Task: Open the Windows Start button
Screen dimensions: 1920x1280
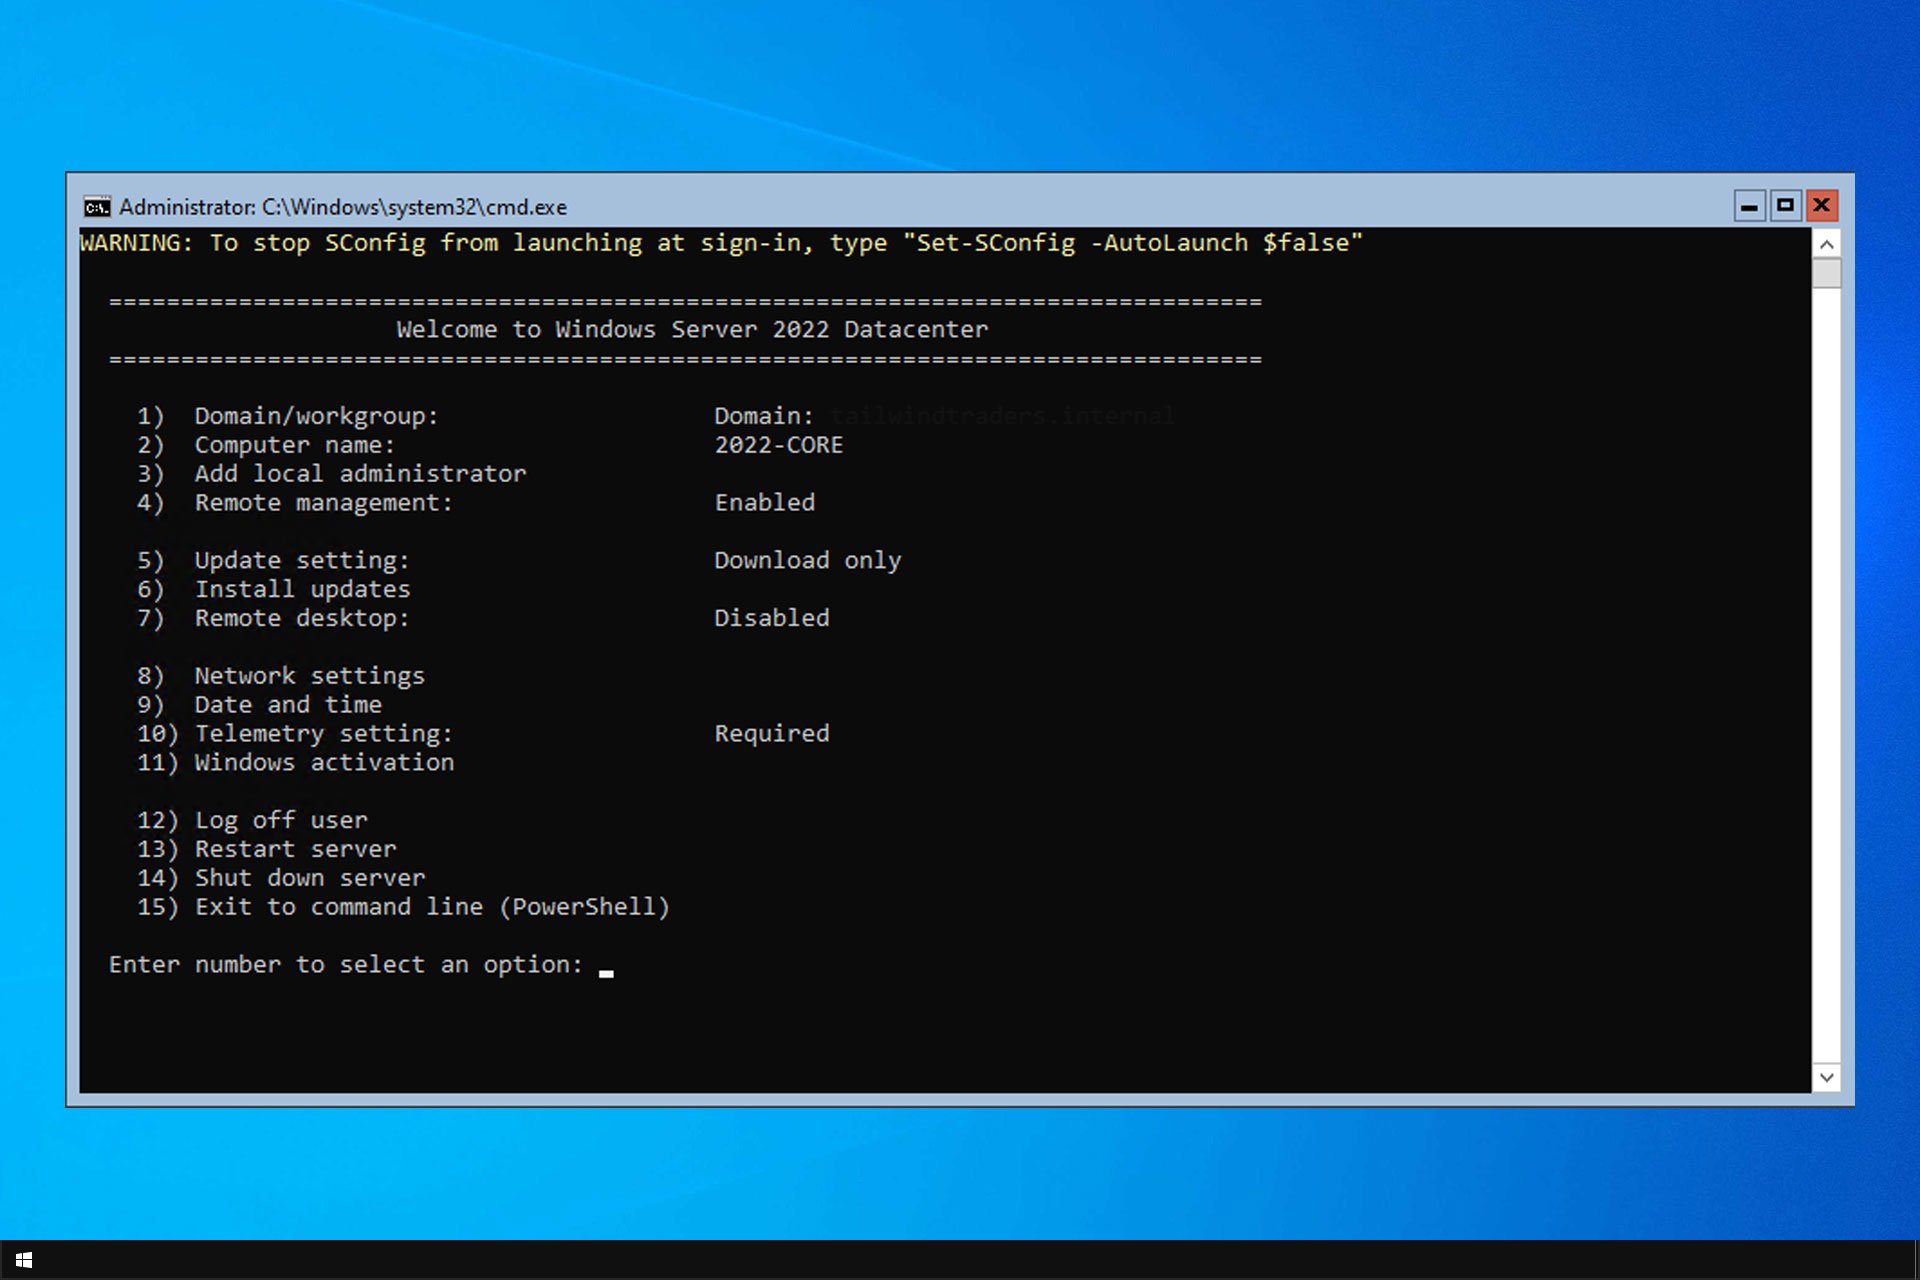Action: [x=24, y=1260]
